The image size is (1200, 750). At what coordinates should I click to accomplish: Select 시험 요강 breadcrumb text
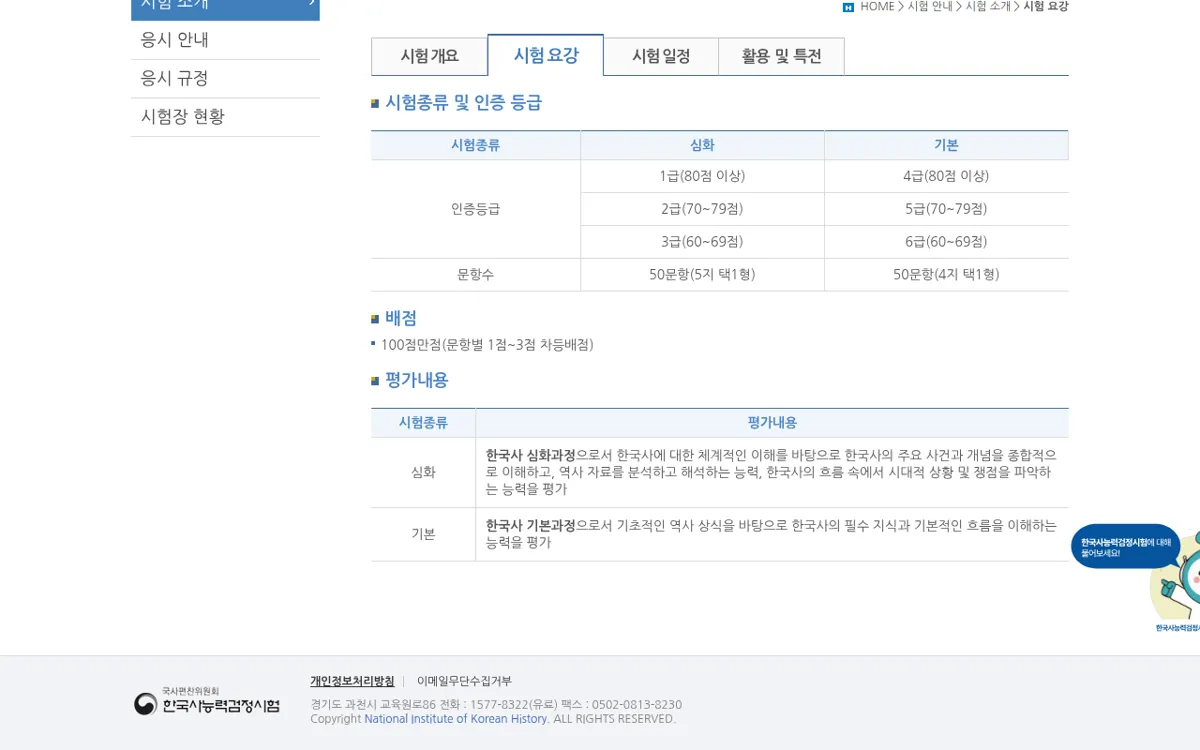(1046, 6)
